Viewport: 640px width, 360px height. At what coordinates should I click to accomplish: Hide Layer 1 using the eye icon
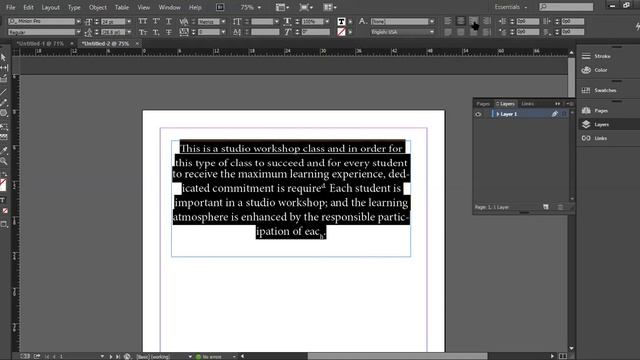pyautogui.click(x=478, y=114)
